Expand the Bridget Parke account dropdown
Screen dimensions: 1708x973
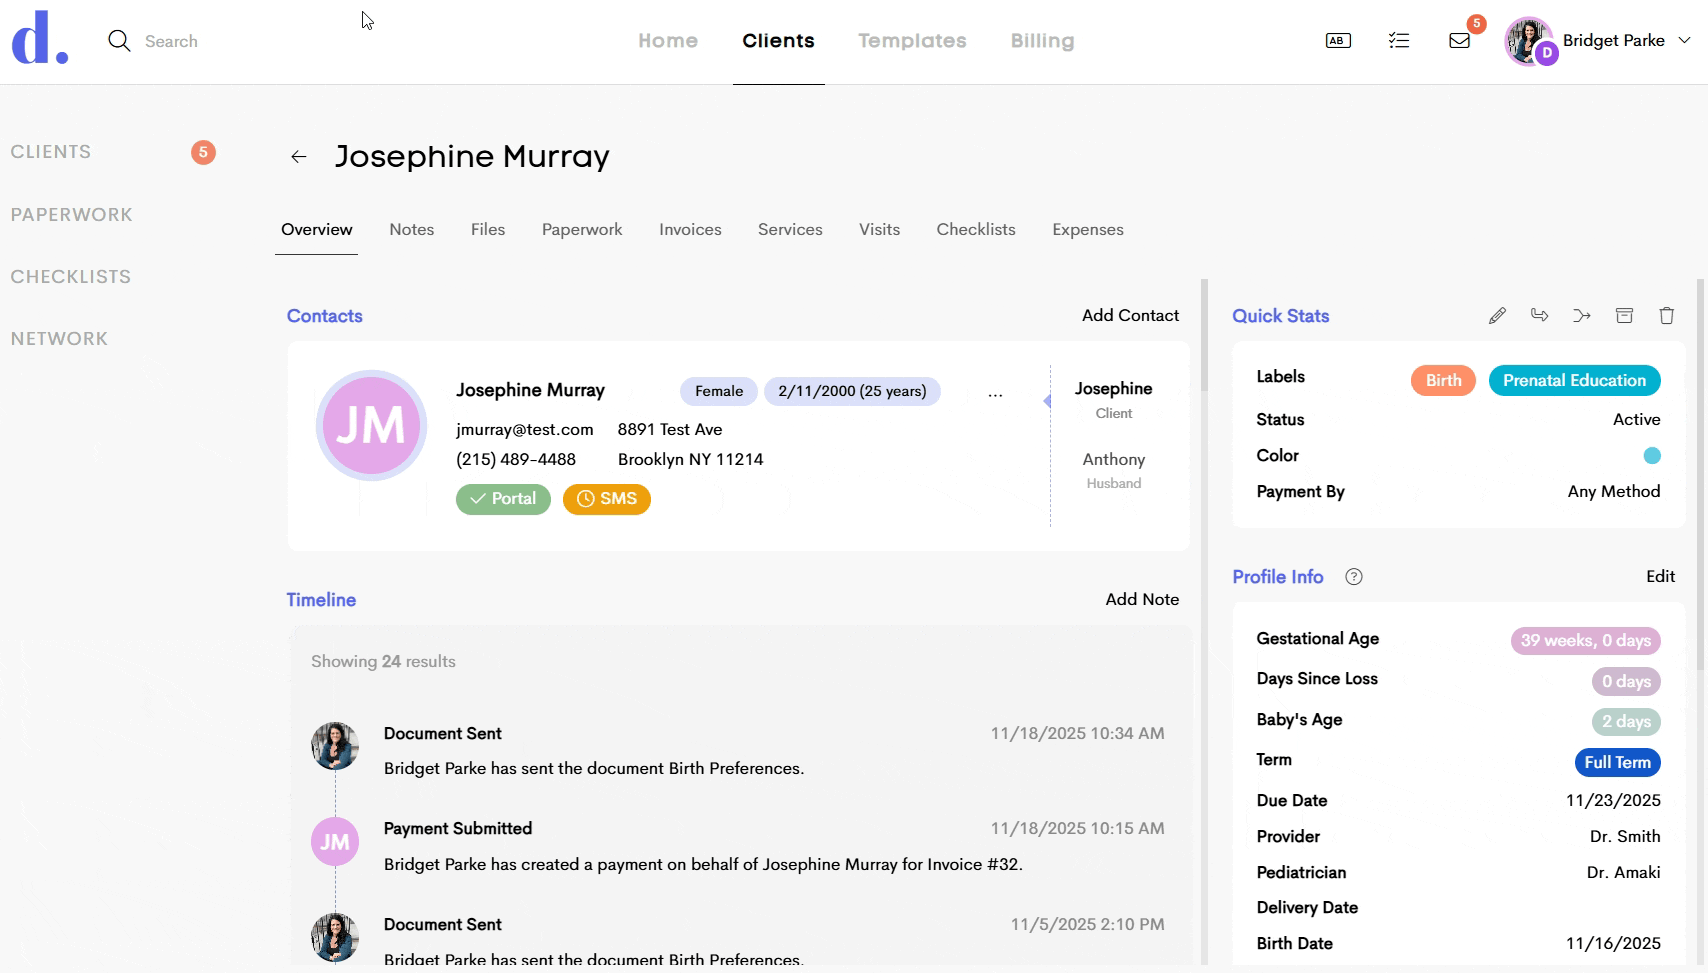tap(1684, 41)
